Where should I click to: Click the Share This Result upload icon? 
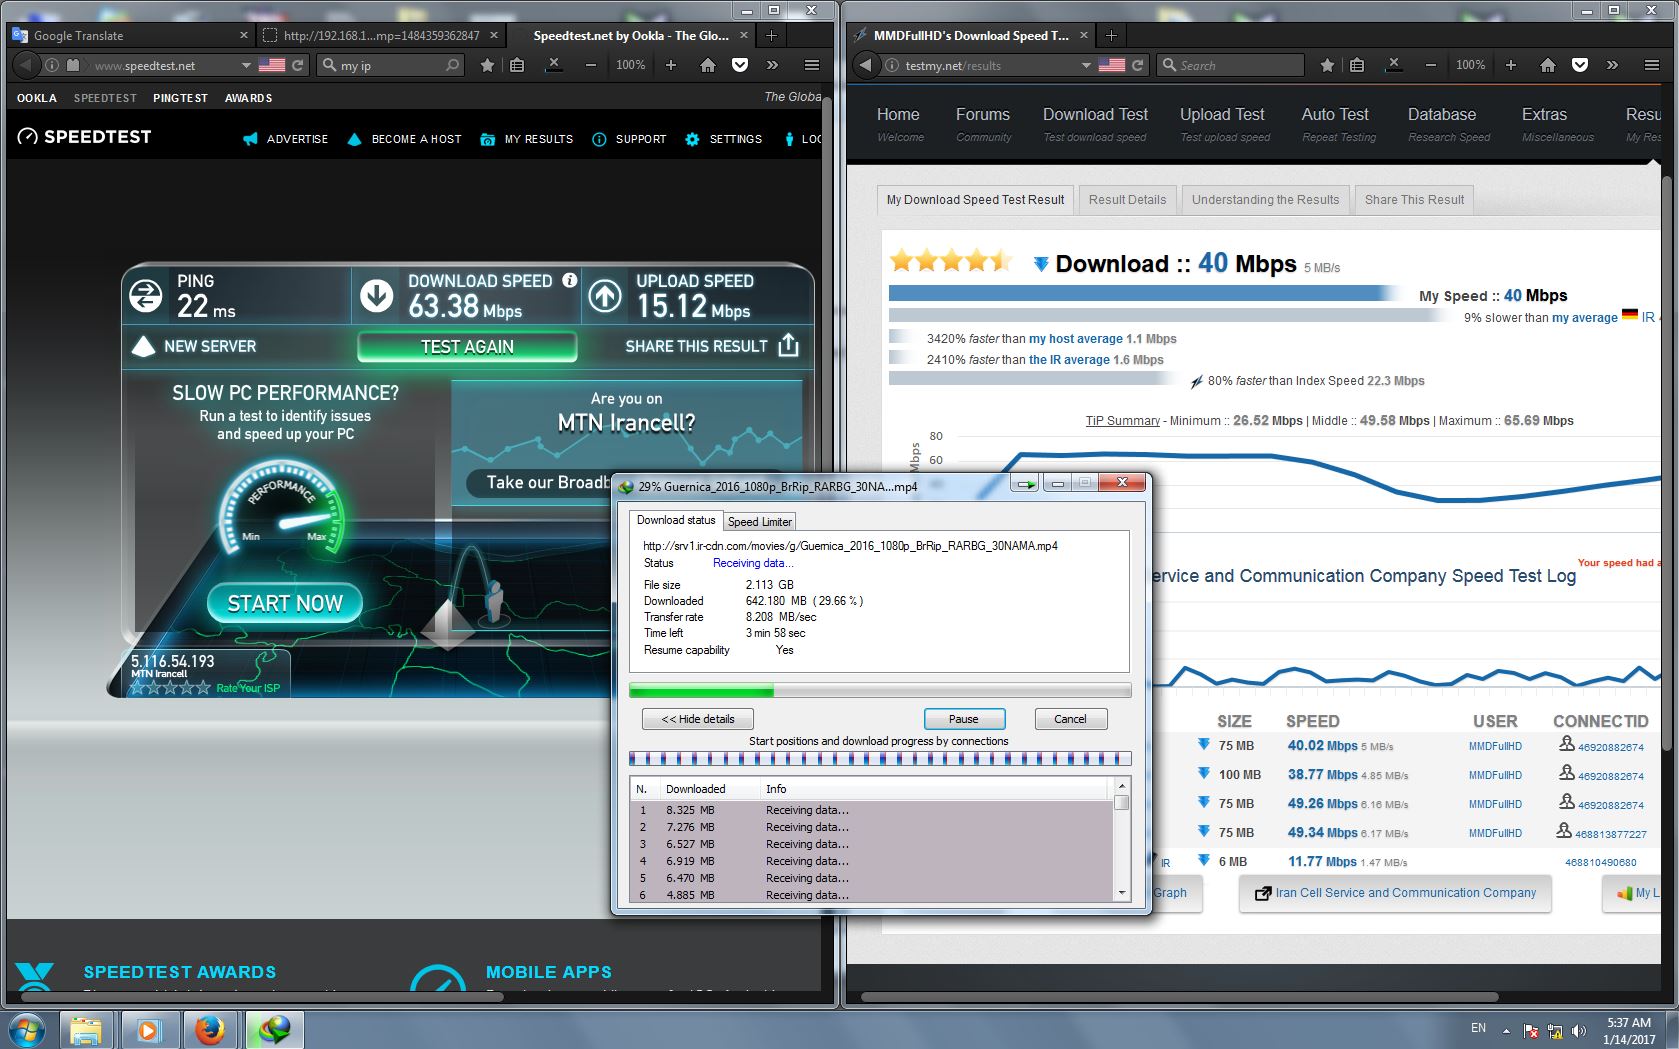pyautogui.click(x=789, y=345)
